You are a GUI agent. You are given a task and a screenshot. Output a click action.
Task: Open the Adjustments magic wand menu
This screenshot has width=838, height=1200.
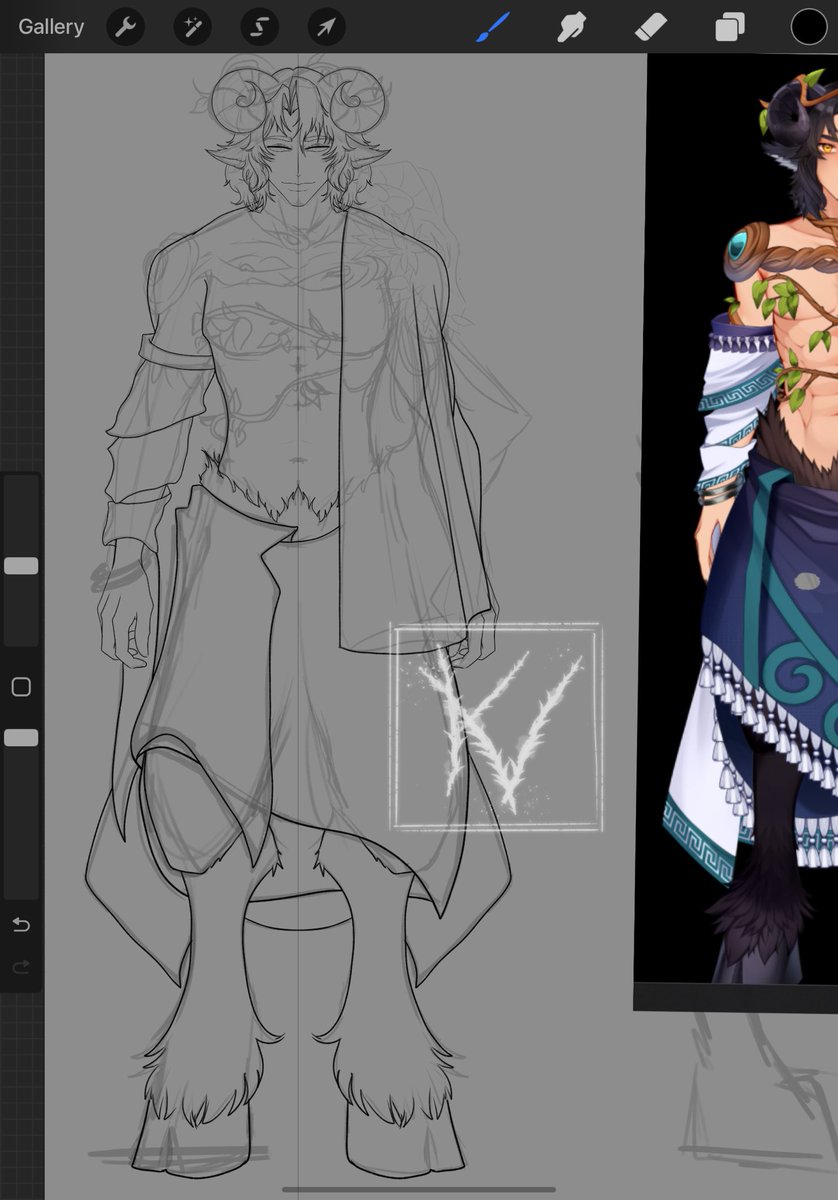point(192,27)
